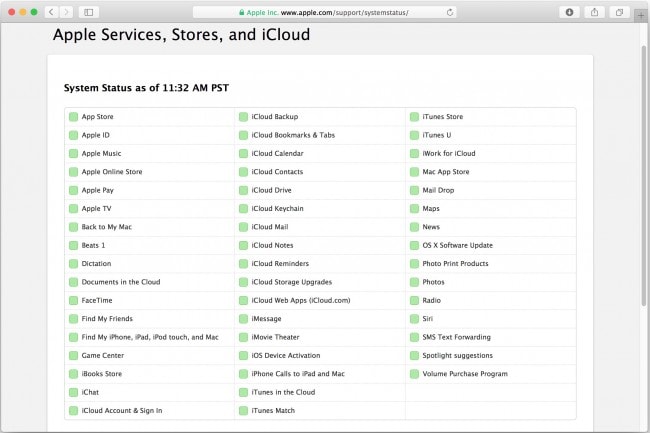
Task: Select the iCloud Drive status entry
Action: (x=271, y=190)
